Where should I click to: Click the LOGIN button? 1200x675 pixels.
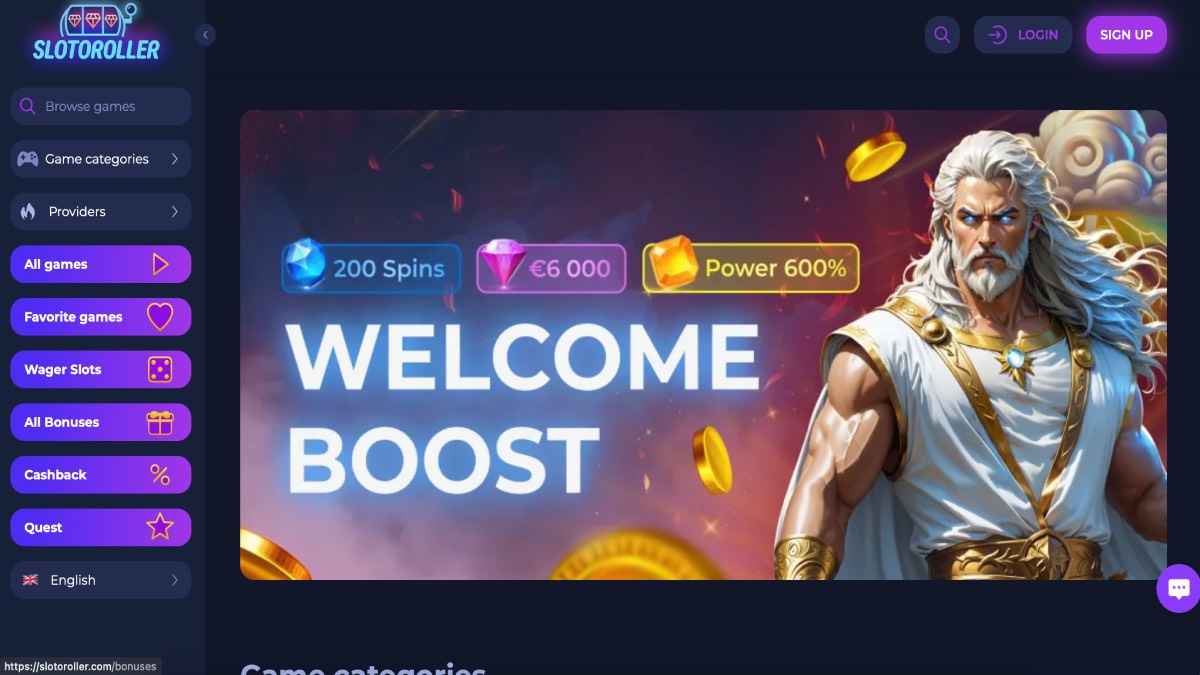click(x=1023, y=35)
